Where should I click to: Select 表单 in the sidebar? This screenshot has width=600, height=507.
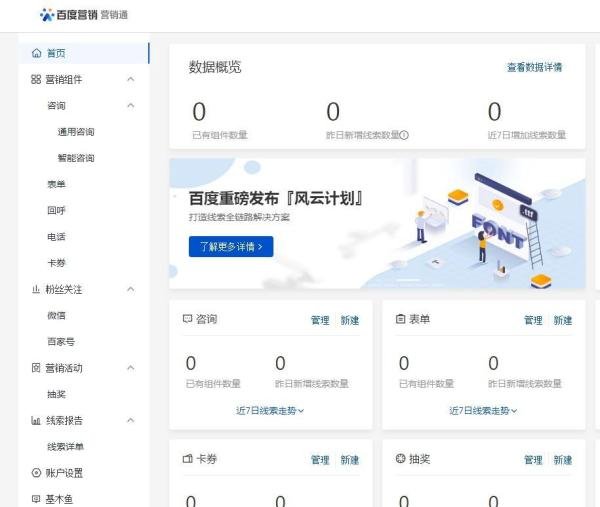tap(56, 184)
